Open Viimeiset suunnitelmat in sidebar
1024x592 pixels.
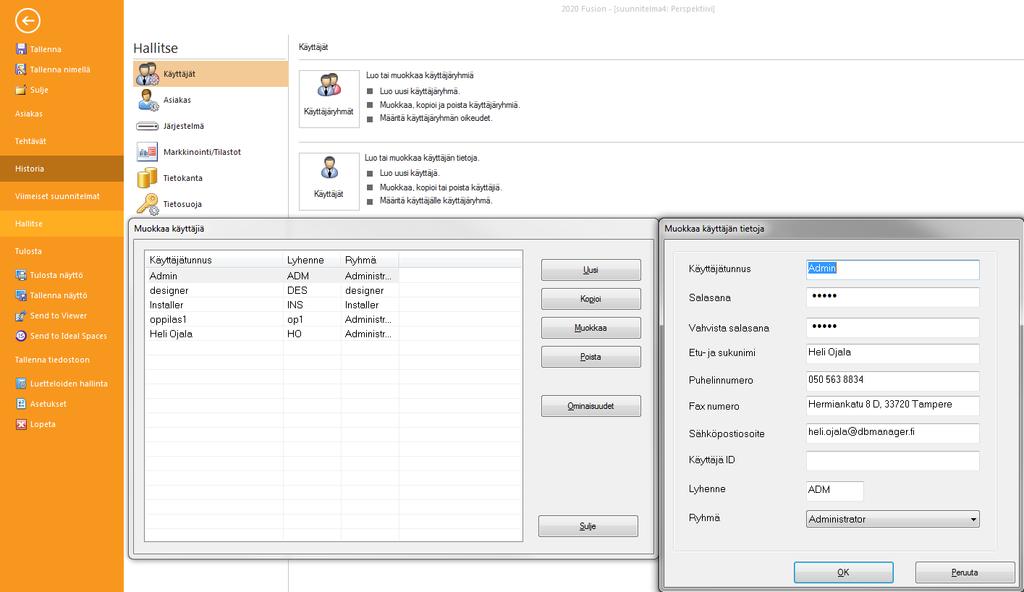pos(61,196)
